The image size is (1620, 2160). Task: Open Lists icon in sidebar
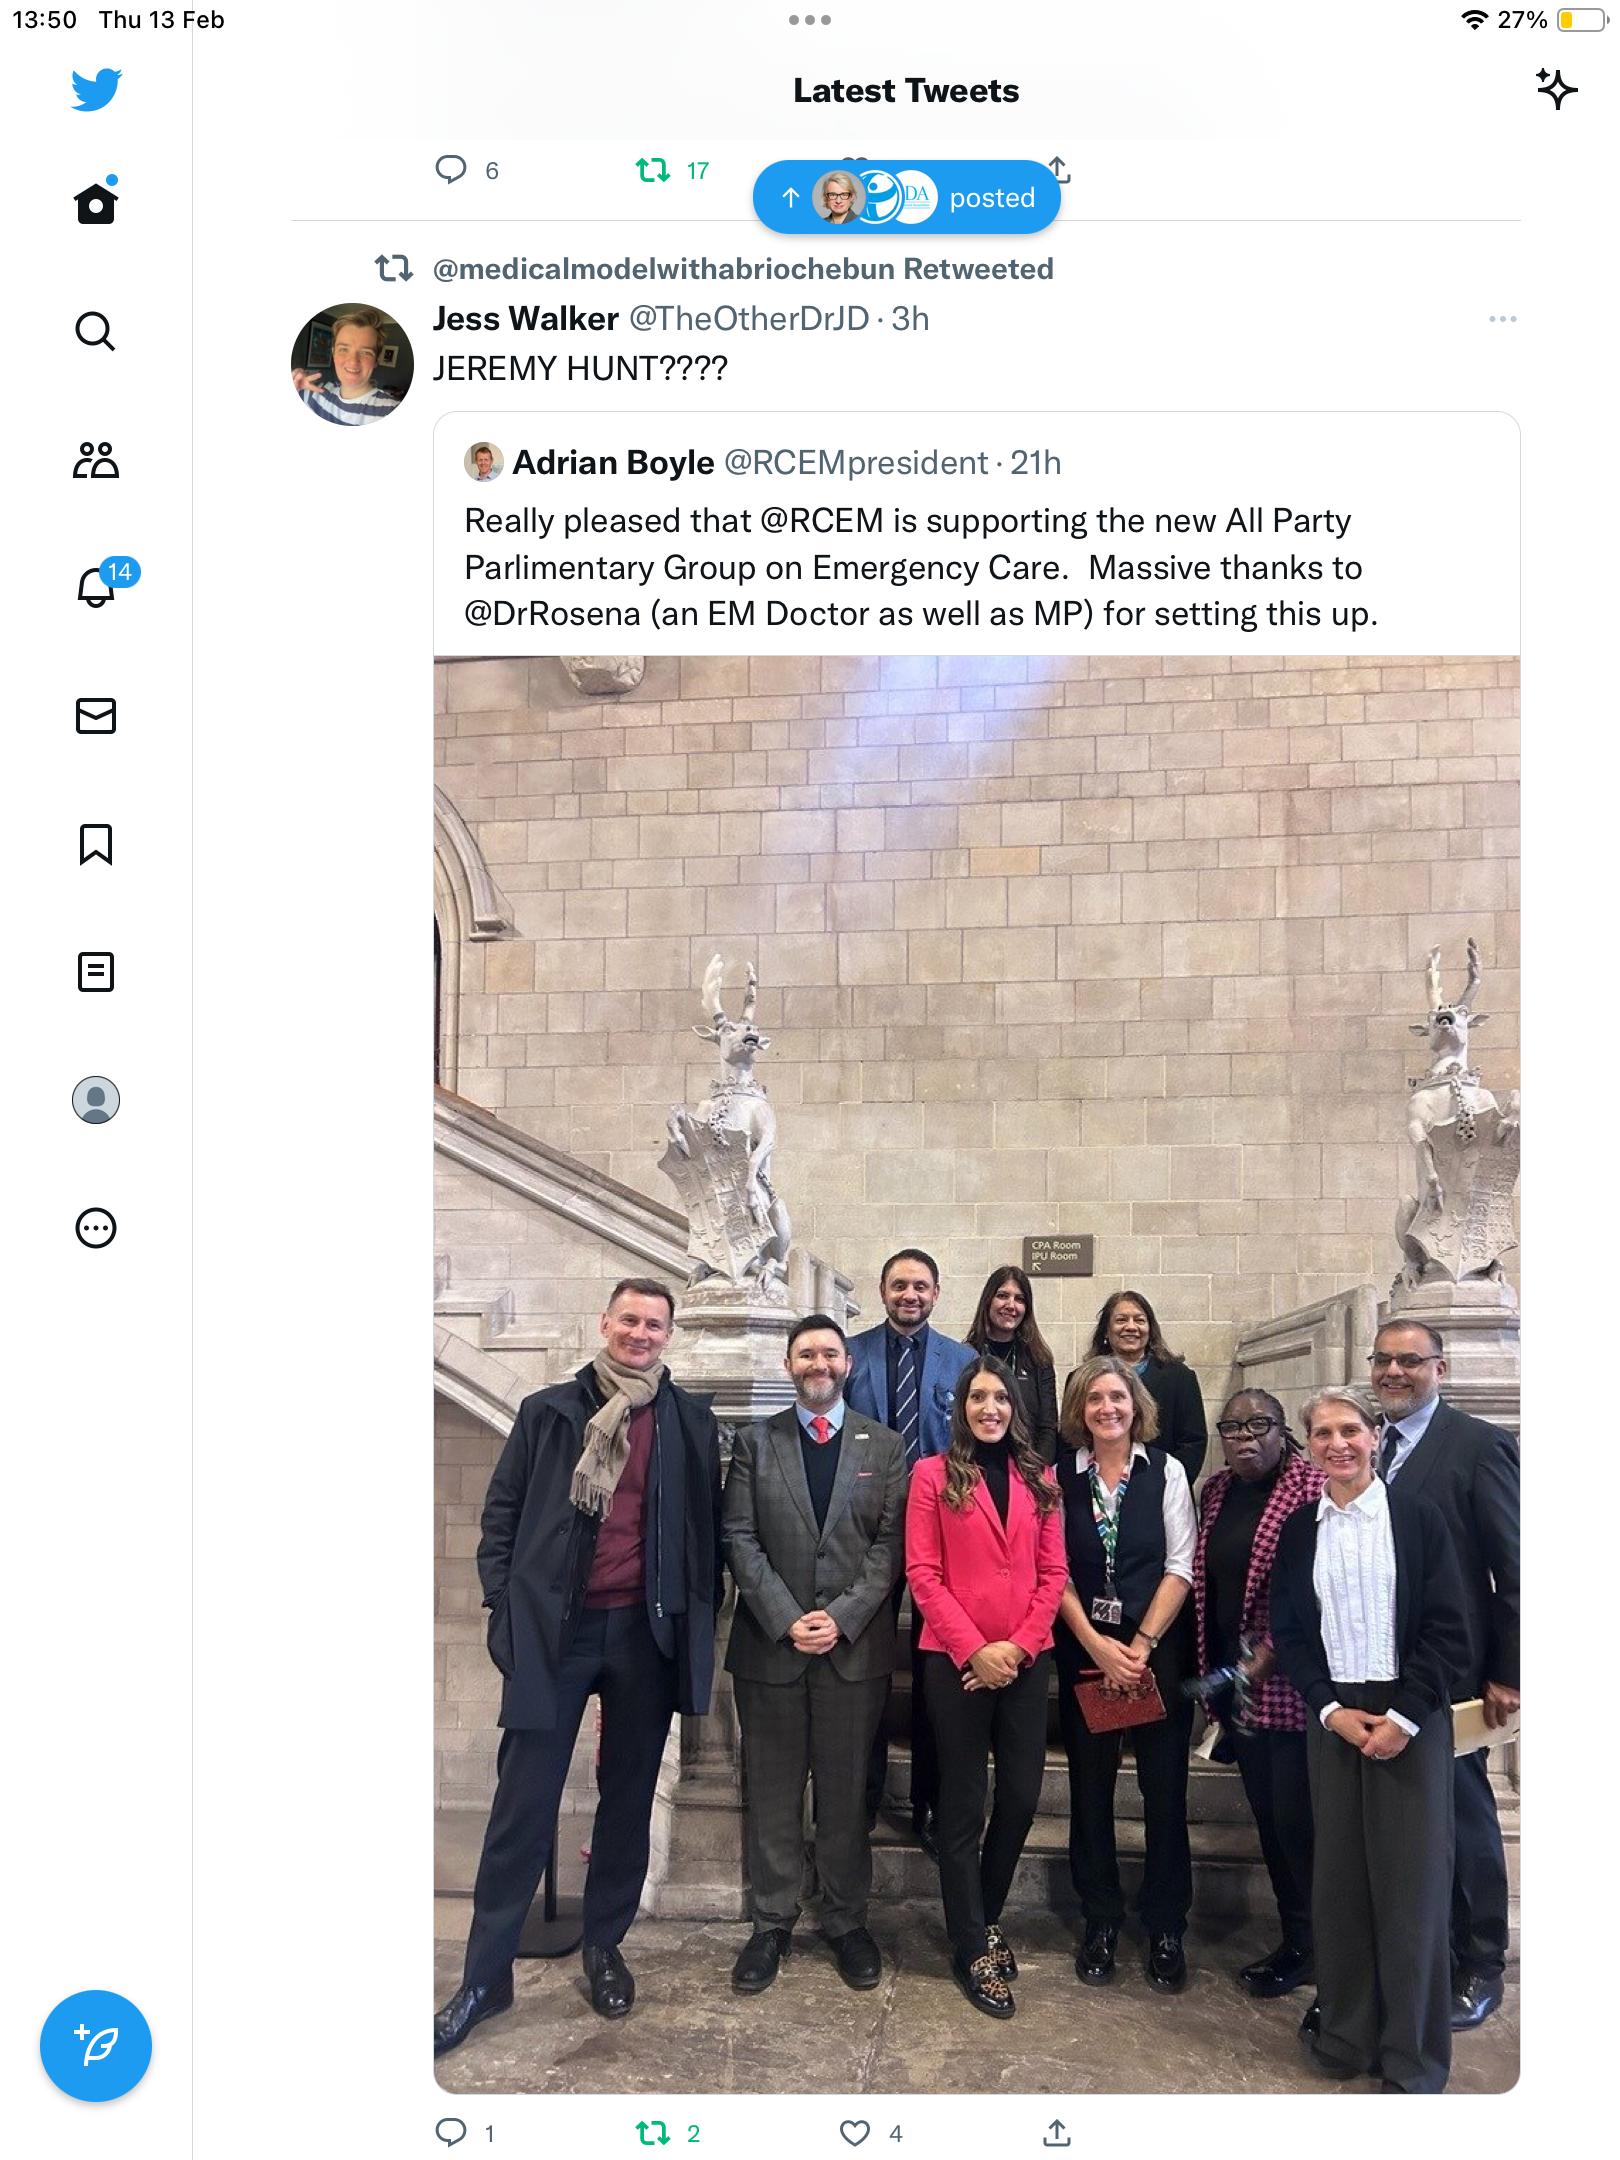(x=96, y=972)
